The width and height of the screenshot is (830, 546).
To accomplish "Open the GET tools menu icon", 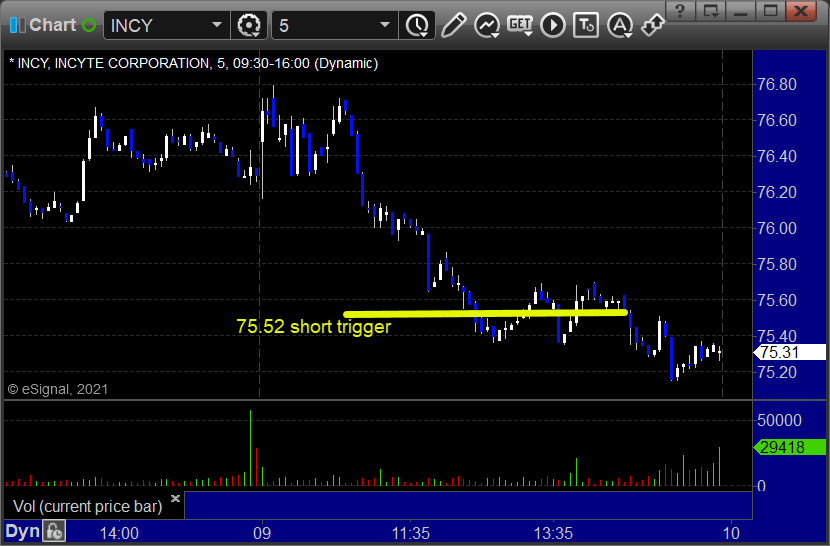I will click(520, 25).
